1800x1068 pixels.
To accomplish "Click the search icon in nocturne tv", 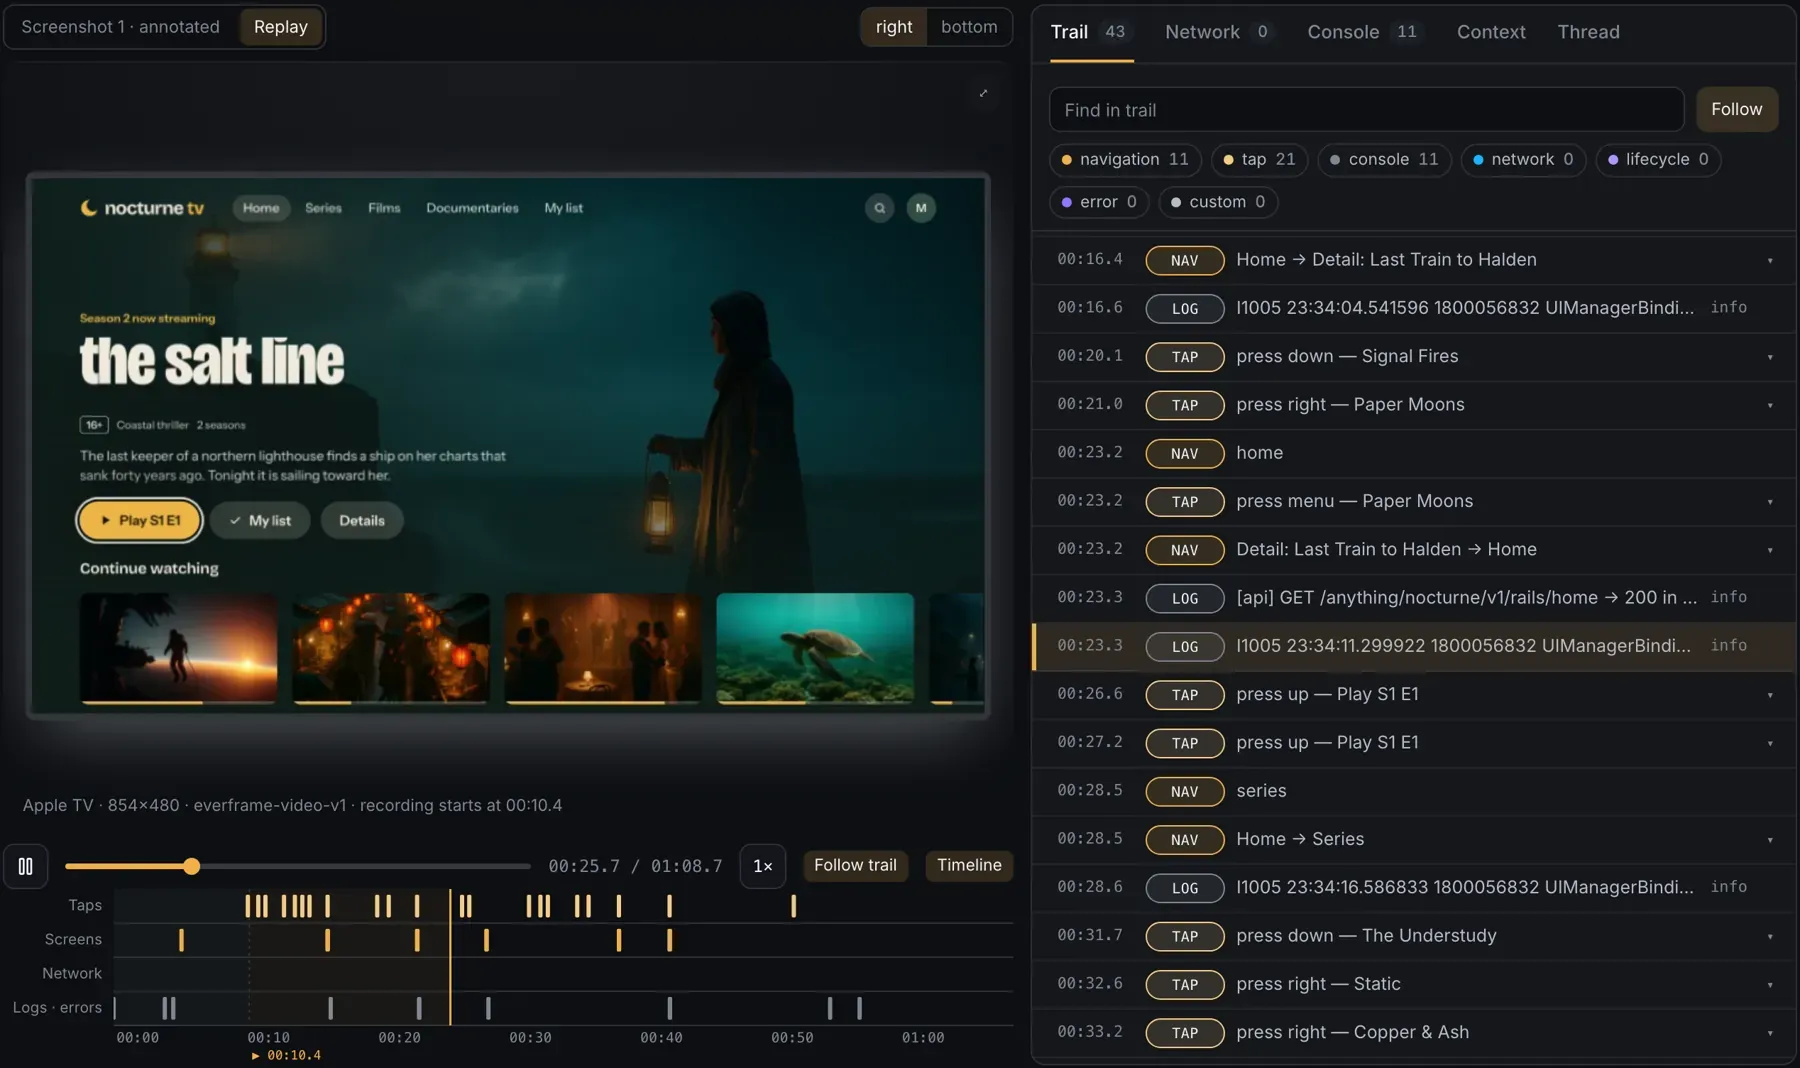I will (x=879, y=208).
